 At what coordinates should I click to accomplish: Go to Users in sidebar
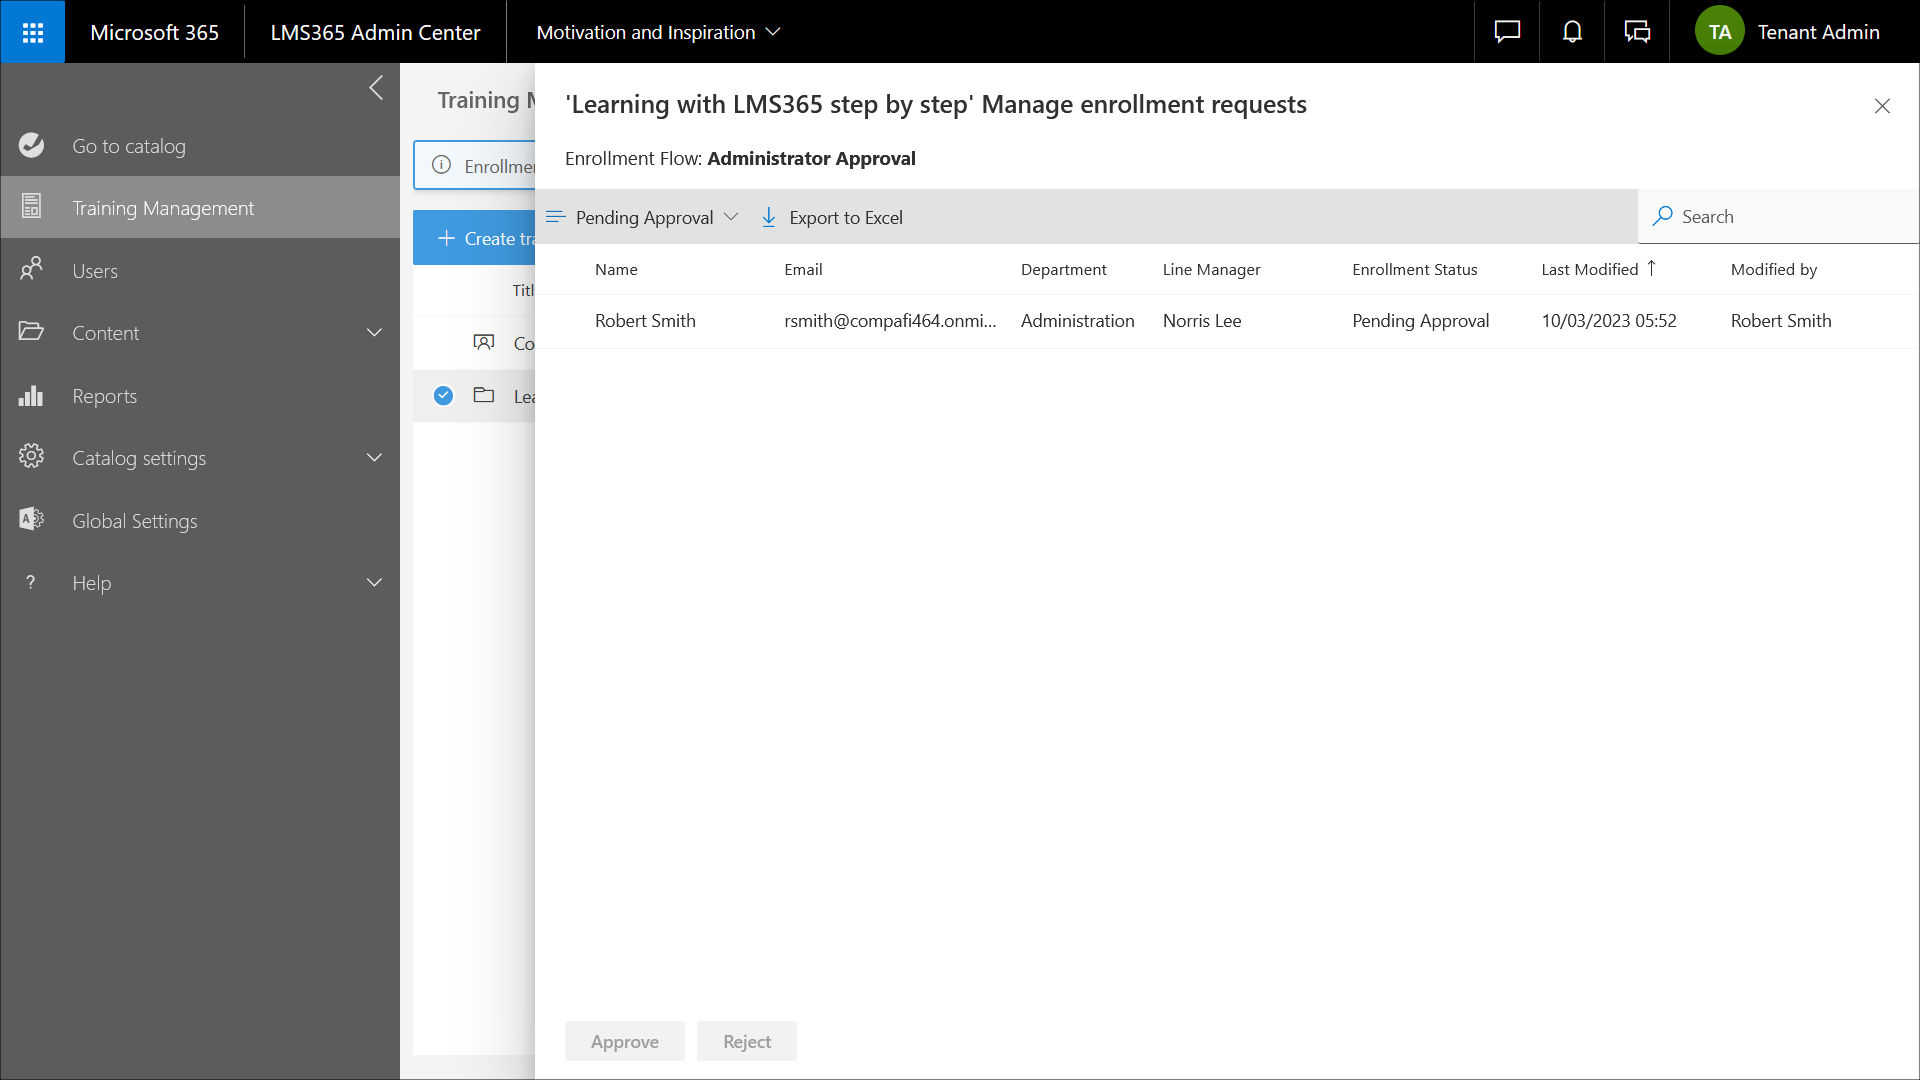click(95, 271)
